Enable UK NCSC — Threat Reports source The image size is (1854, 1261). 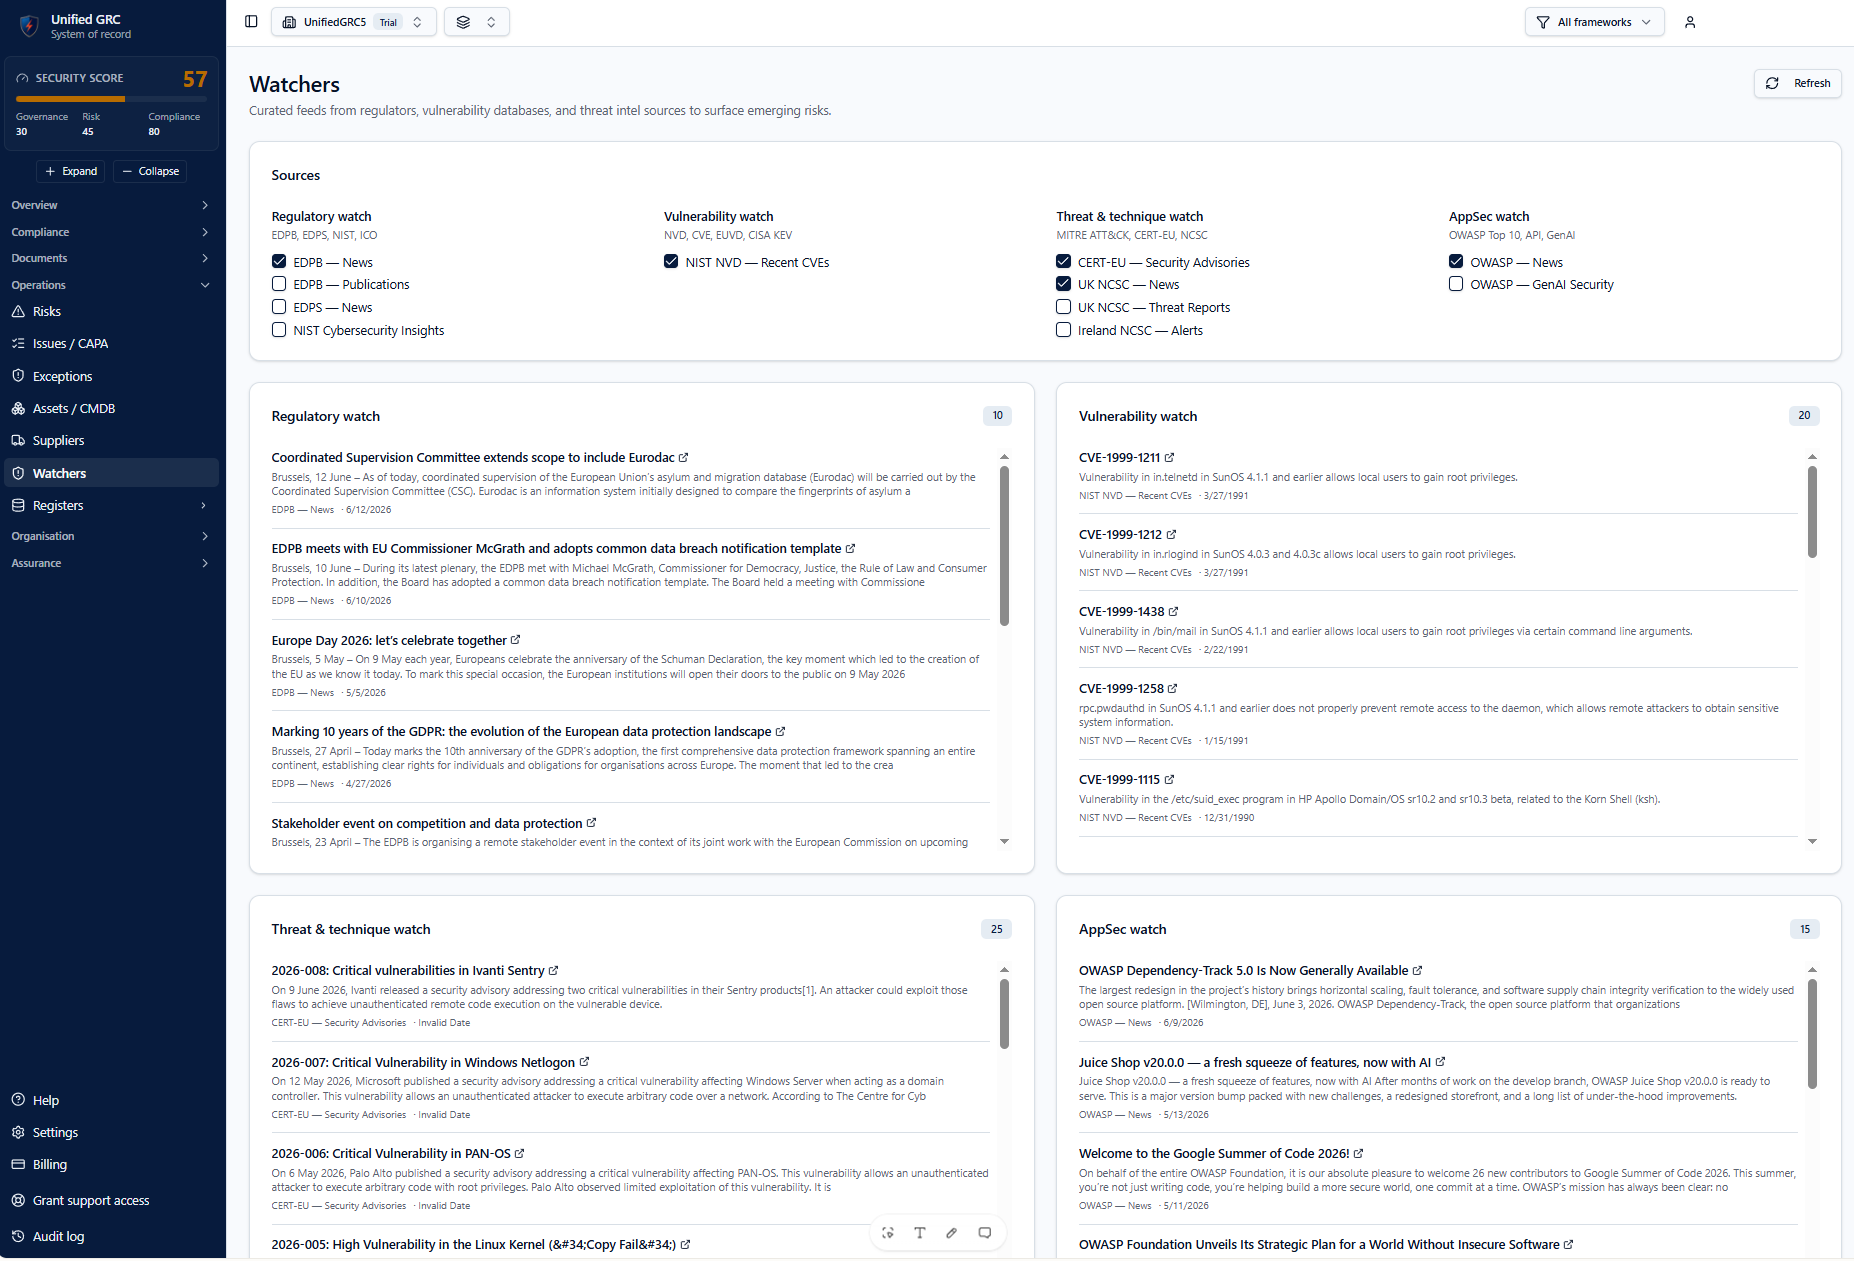pyautogui.click(x=1063, y=307)
